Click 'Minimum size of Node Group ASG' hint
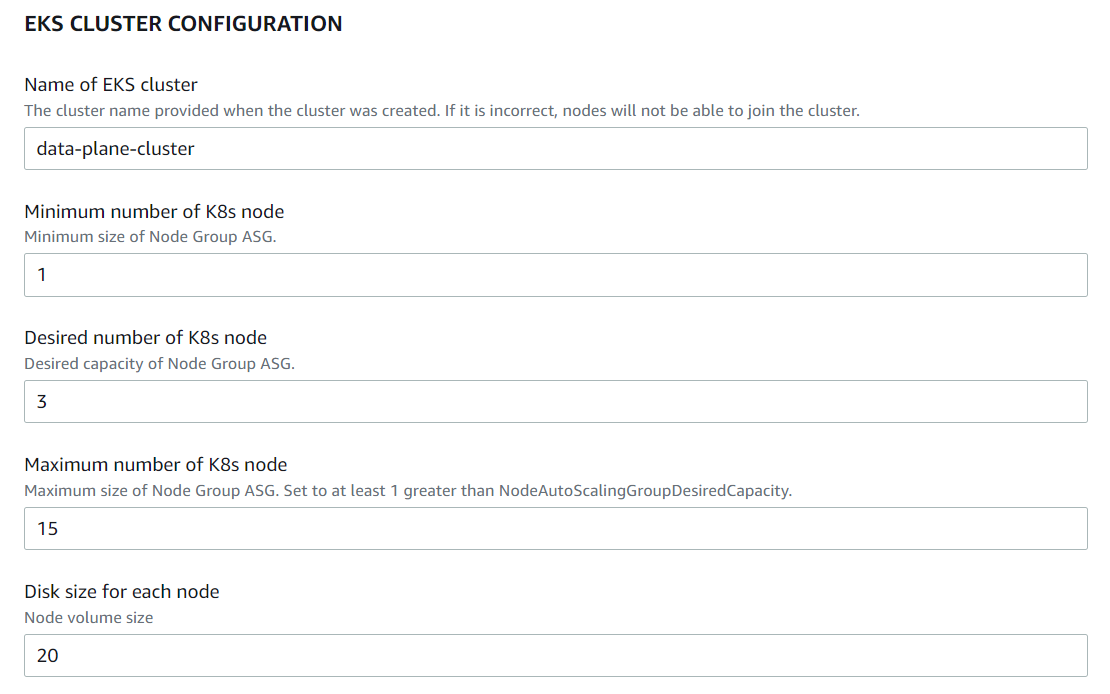 click(x=150, y=237)
